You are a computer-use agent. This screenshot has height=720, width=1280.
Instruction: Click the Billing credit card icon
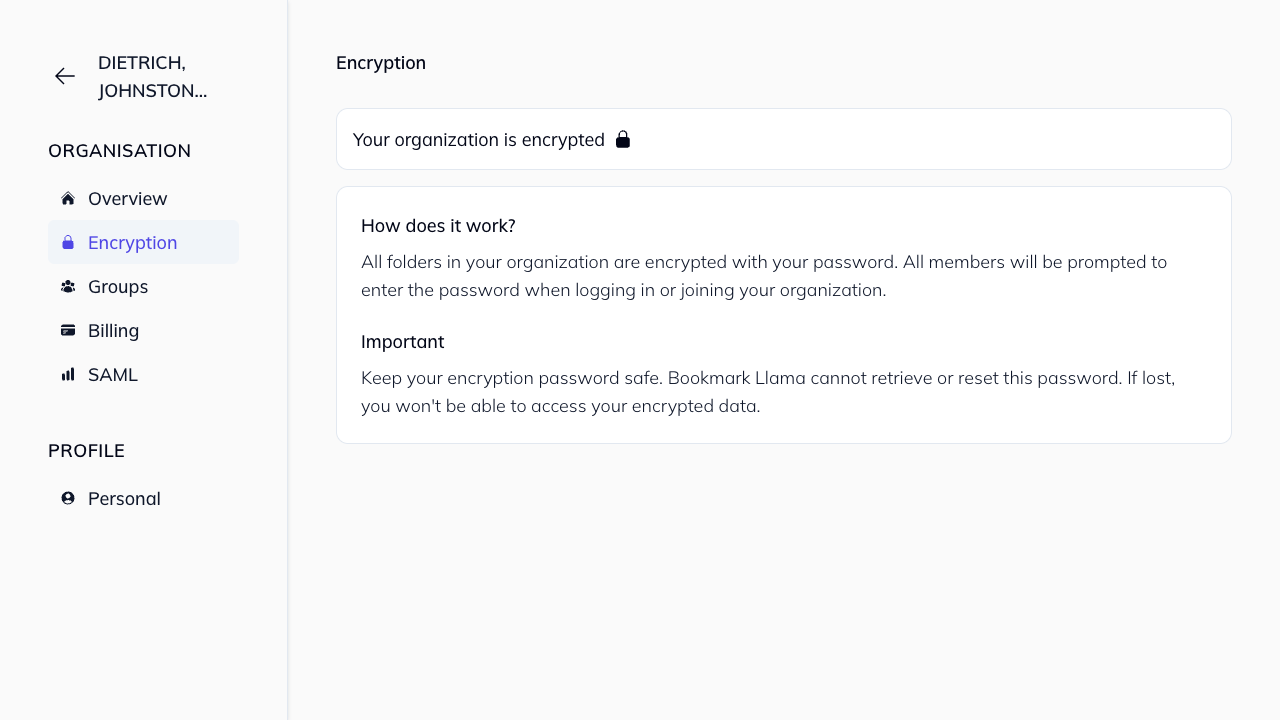tap(66, 330)
